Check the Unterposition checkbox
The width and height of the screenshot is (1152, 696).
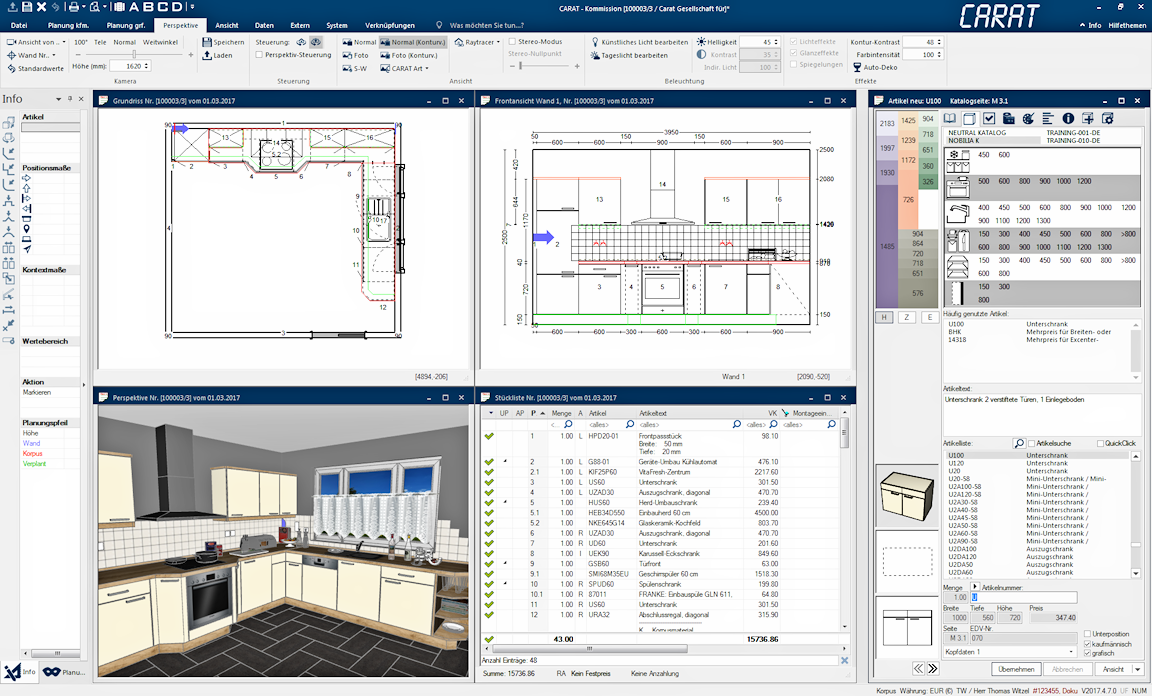[1087, 634]
